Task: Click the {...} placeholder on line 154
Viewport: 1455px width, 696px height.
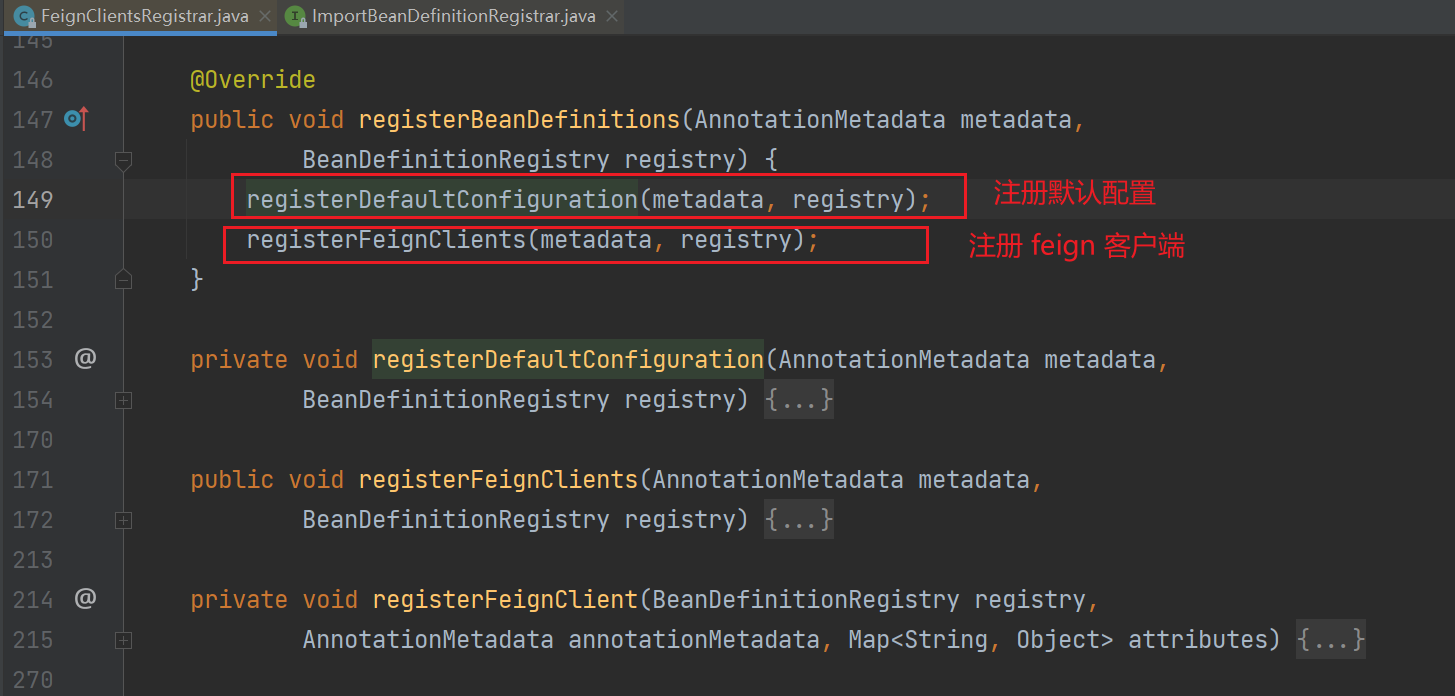Action: [x=799, y=399]
